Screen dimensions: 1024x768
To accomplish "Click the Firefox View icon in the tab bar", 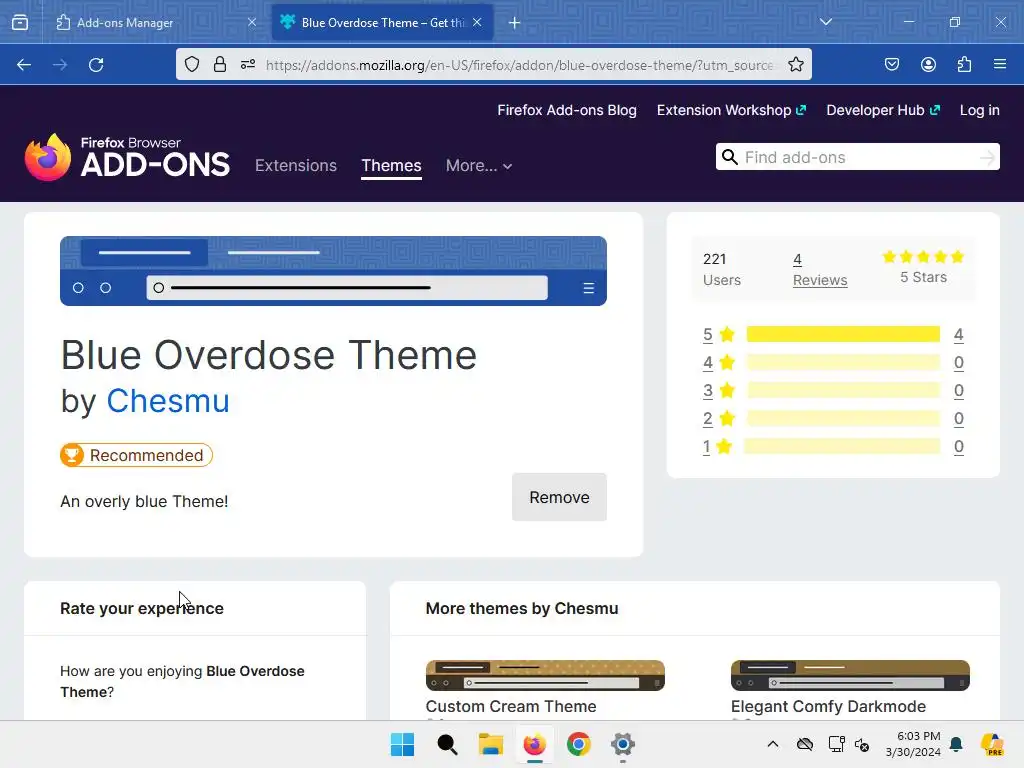I will [20, 23].
